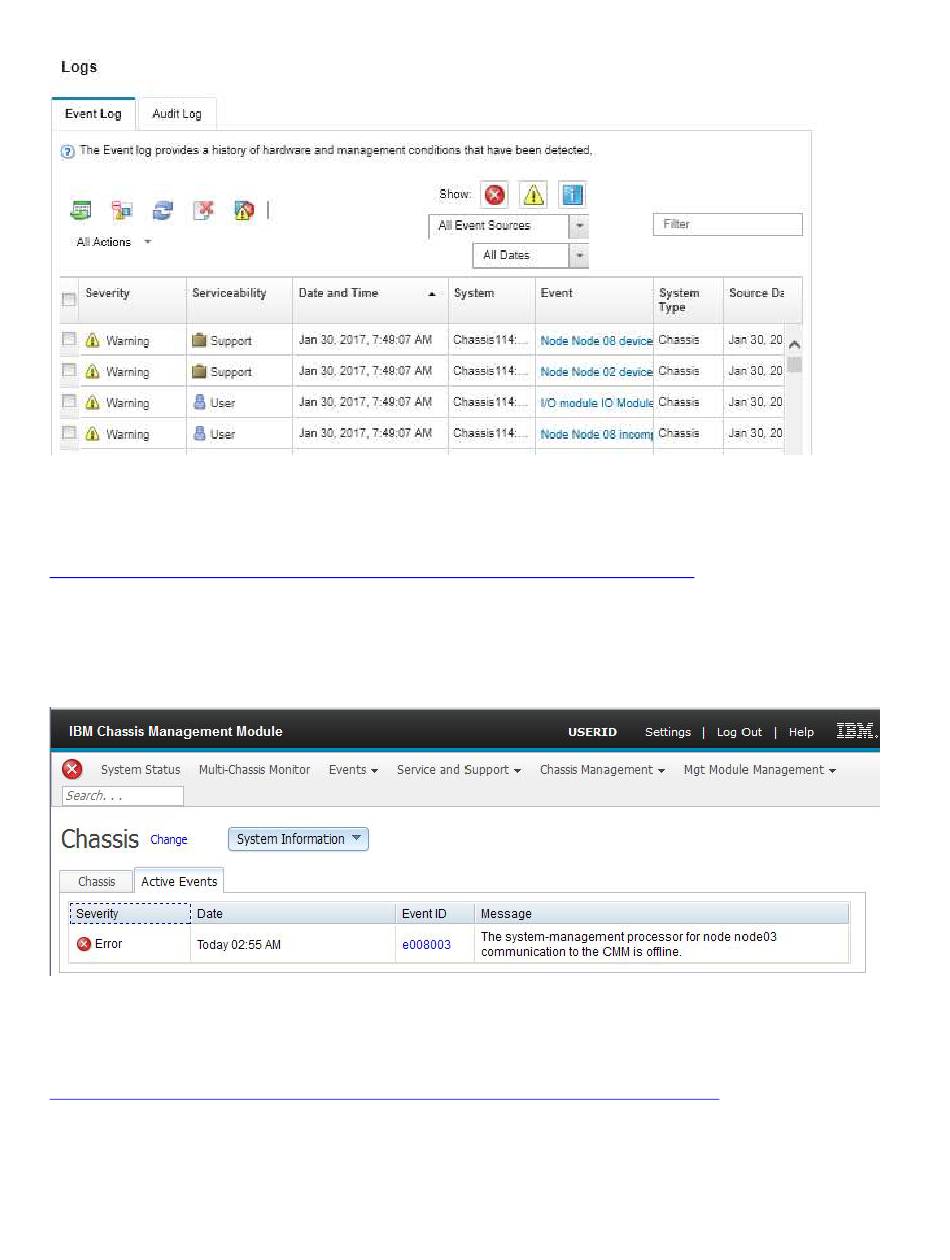Click the shield warning icon in Logs toolbar
This screenshot has height=1260, width=950.
click(x=244, y=210)
